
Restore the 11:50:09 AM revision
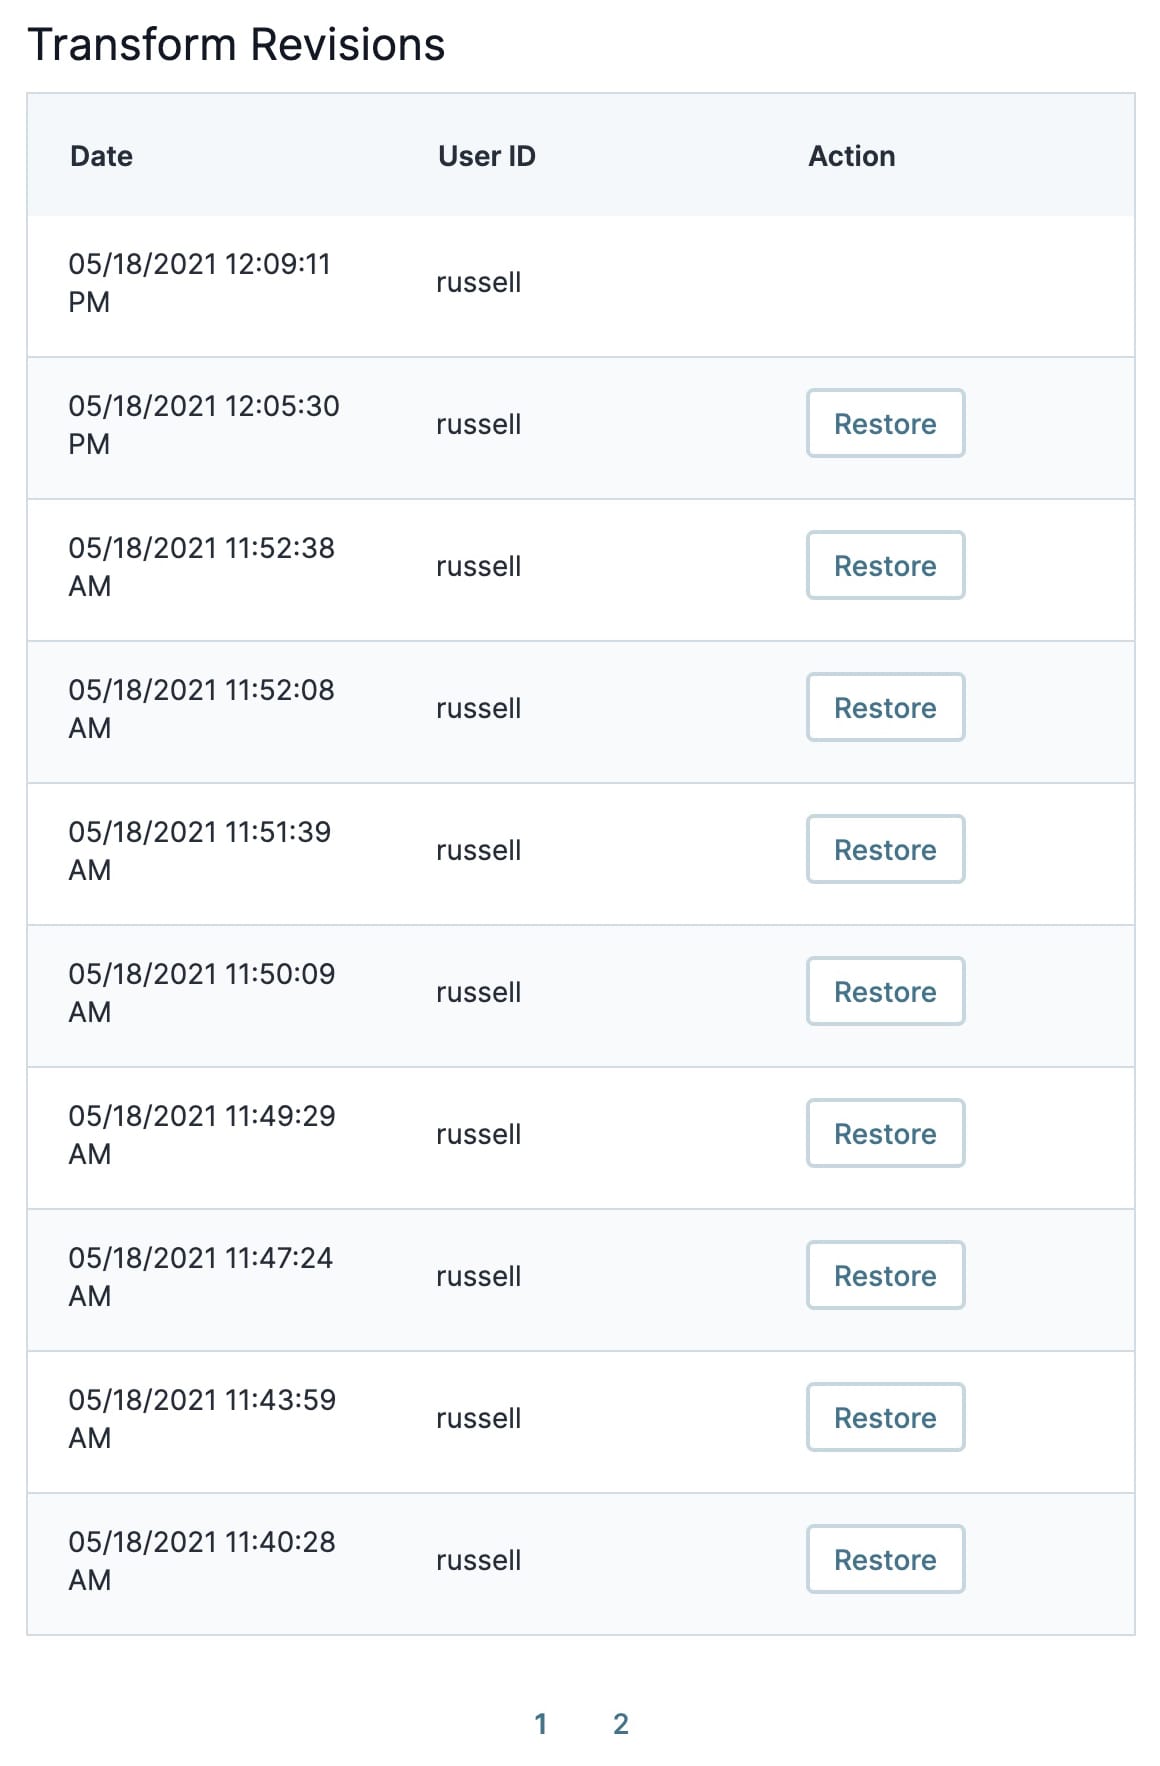(885, 992)
